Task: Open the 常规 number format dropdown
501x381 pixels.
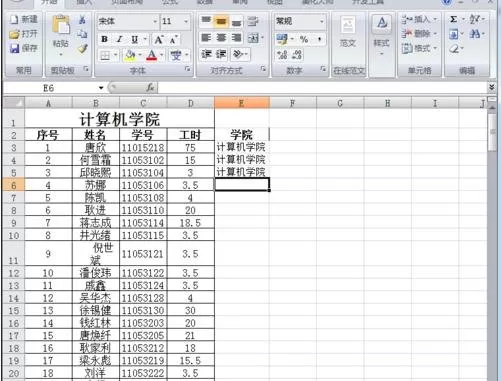Action: point(321,22)
